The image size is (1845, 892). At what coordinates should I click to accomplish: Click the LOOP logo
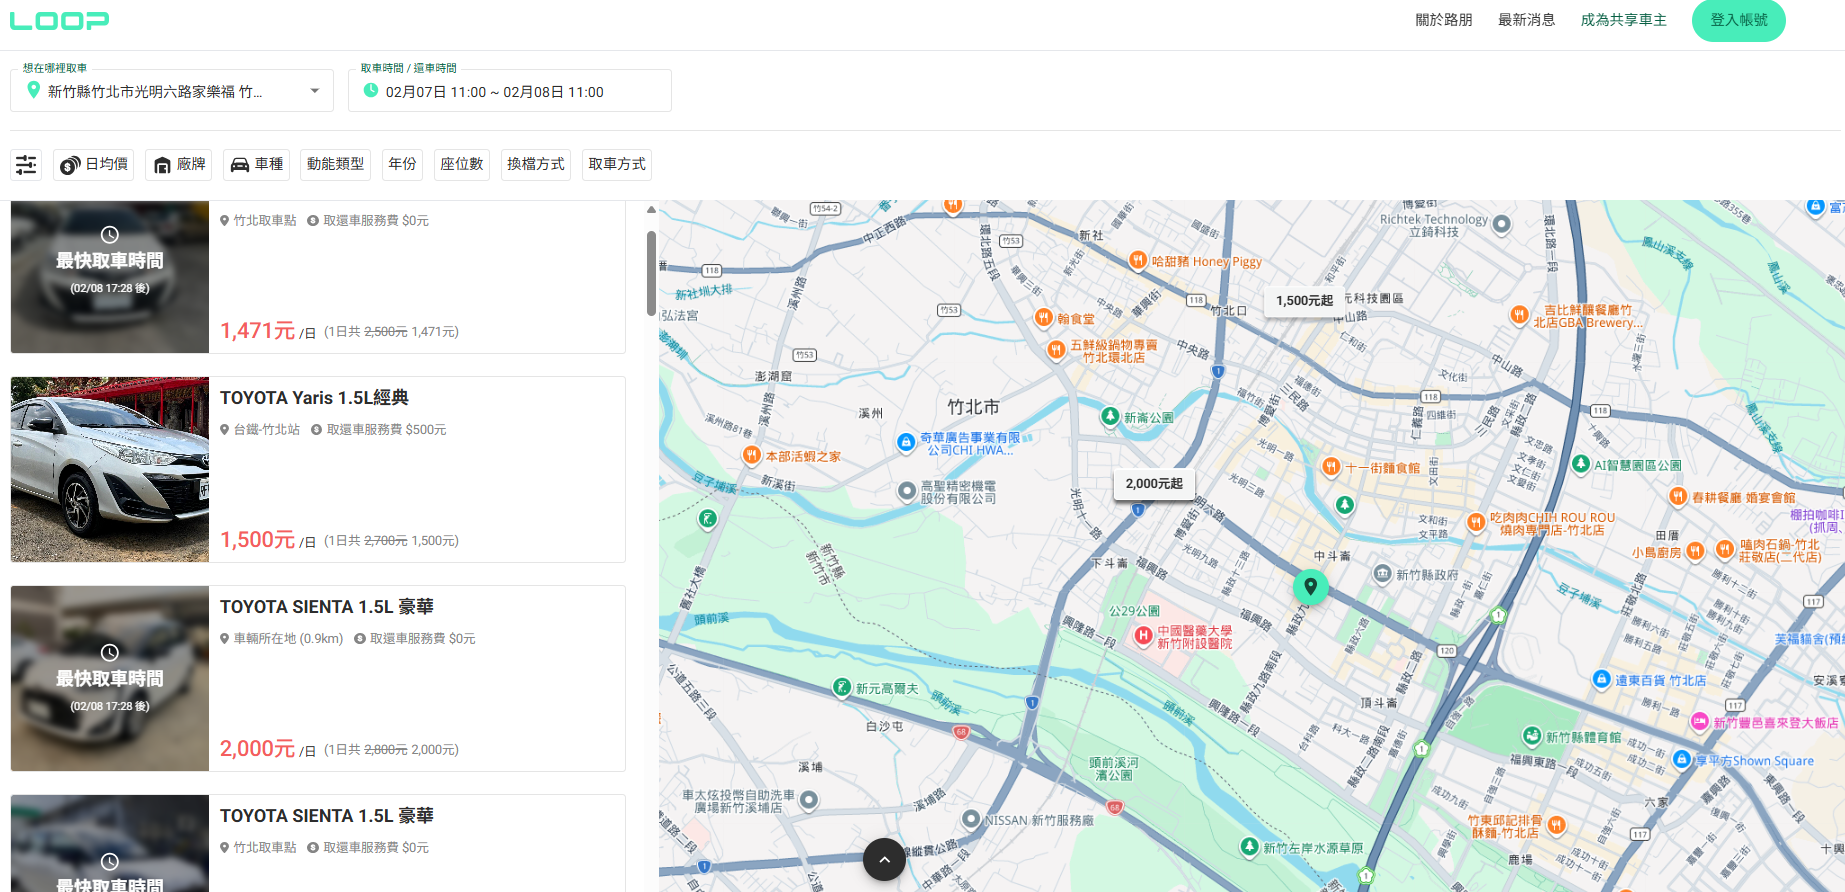(x=59, y=20)
